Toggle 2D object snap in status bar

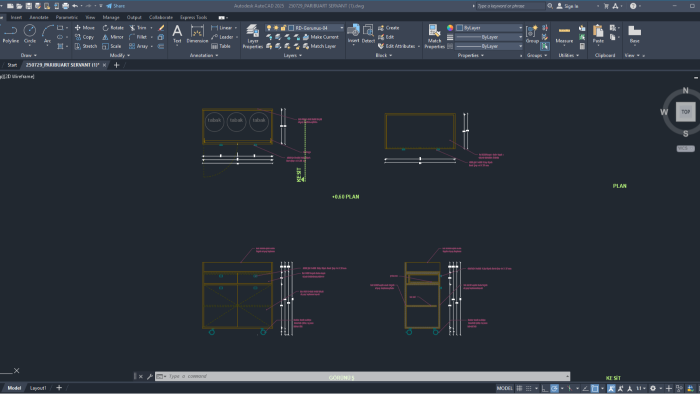[595, 388]
